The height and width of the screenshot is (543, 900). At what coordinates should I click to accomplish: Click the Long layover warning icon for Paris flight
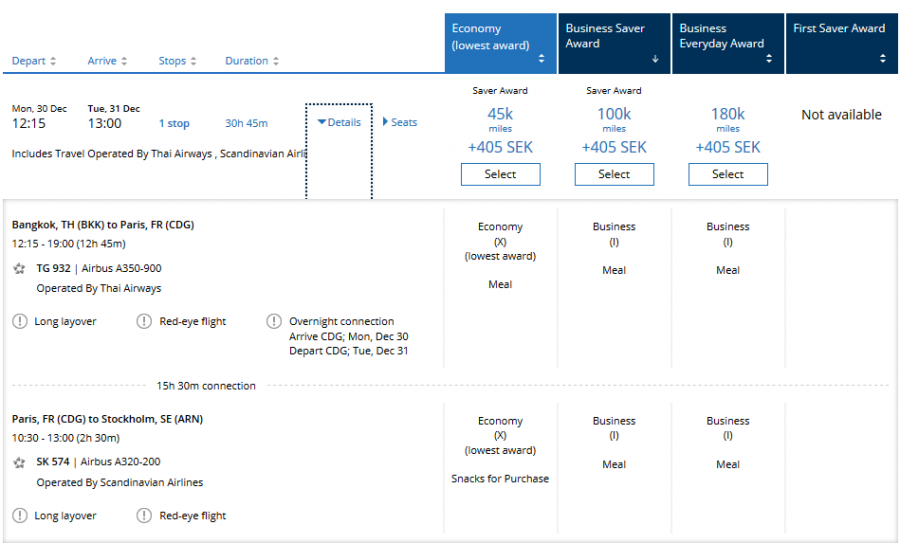pos(19,516)
